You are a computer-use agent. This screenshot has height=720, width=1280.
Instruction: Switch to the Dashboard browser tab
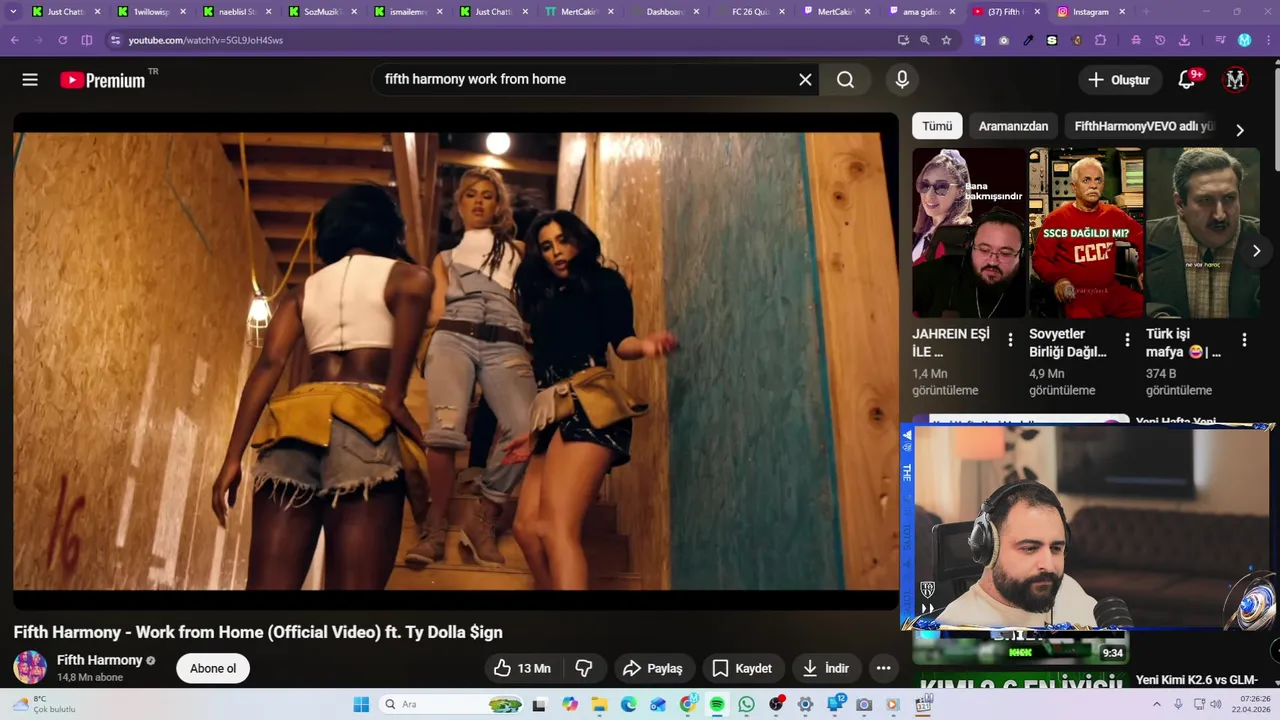pos(663,12)
